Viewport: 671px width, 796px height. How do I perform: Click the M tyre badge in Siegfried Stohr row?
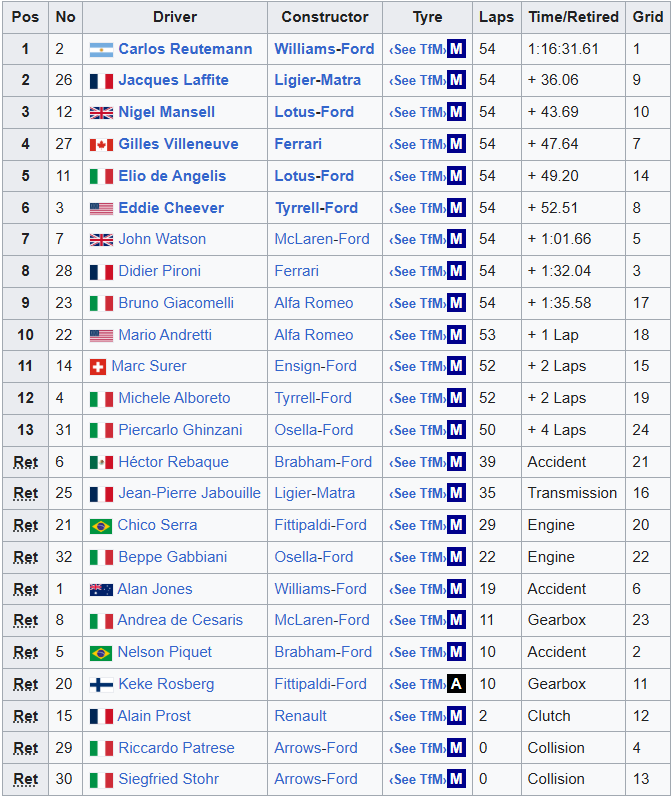456,779
